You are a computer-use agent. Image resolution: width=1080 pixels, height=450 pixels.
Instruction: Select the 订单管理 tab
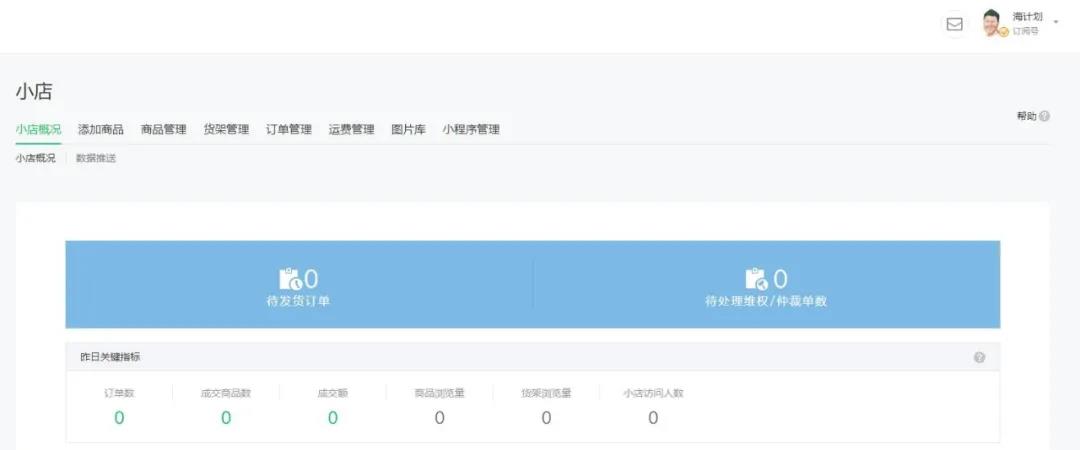coord(289,129)
